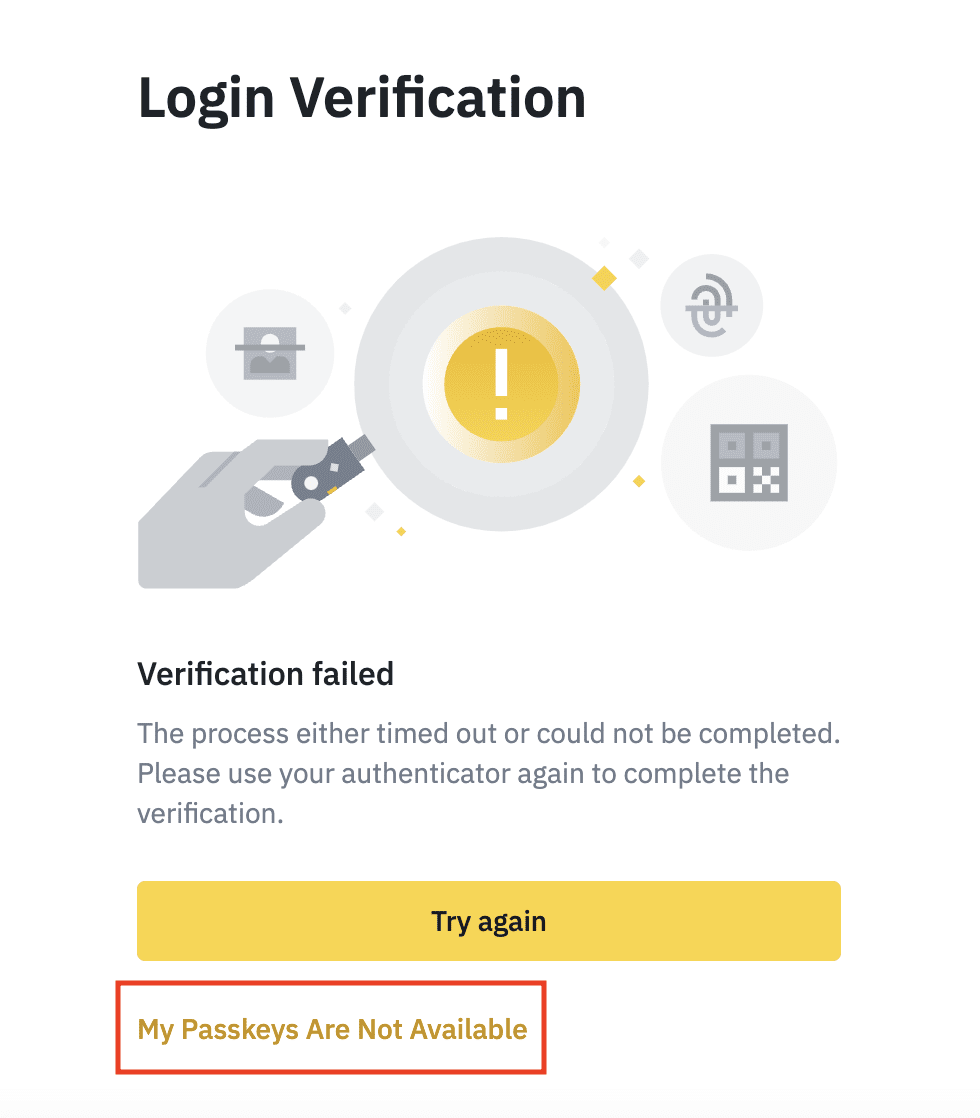Click the fingerprint icon
The image size is (980, 1118).
pos(711,307)
